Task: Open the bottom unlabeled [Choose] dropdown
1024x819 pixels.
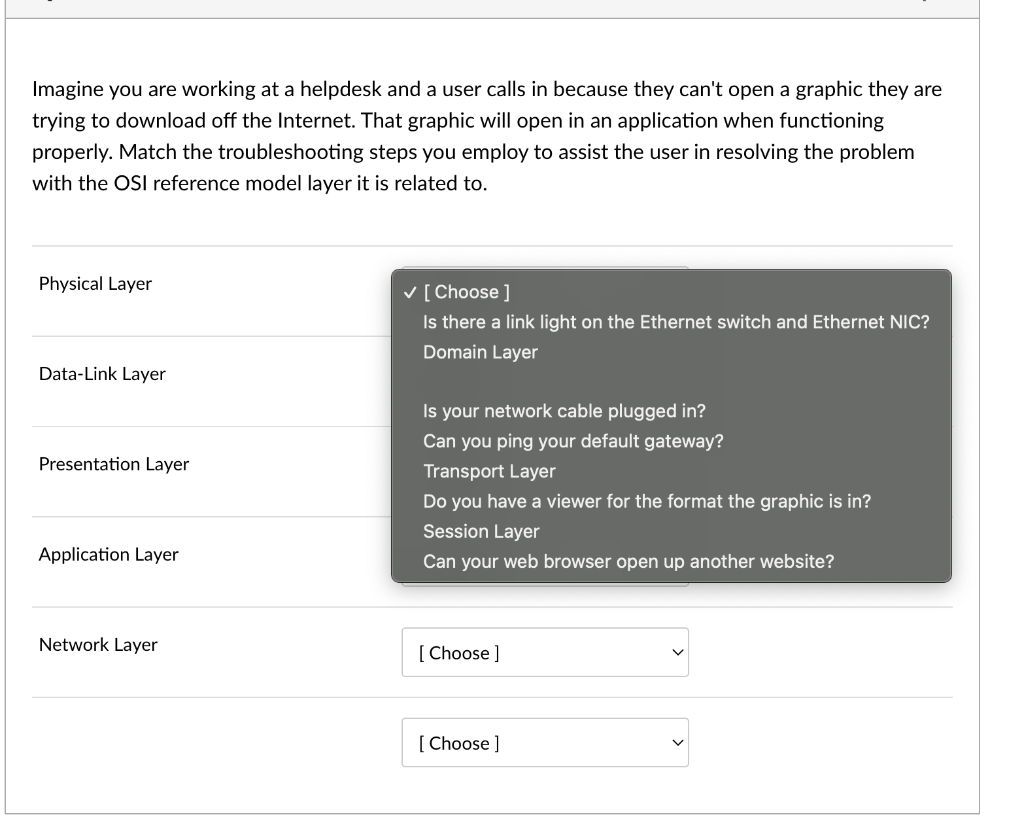Action: (x=545, y=743)
